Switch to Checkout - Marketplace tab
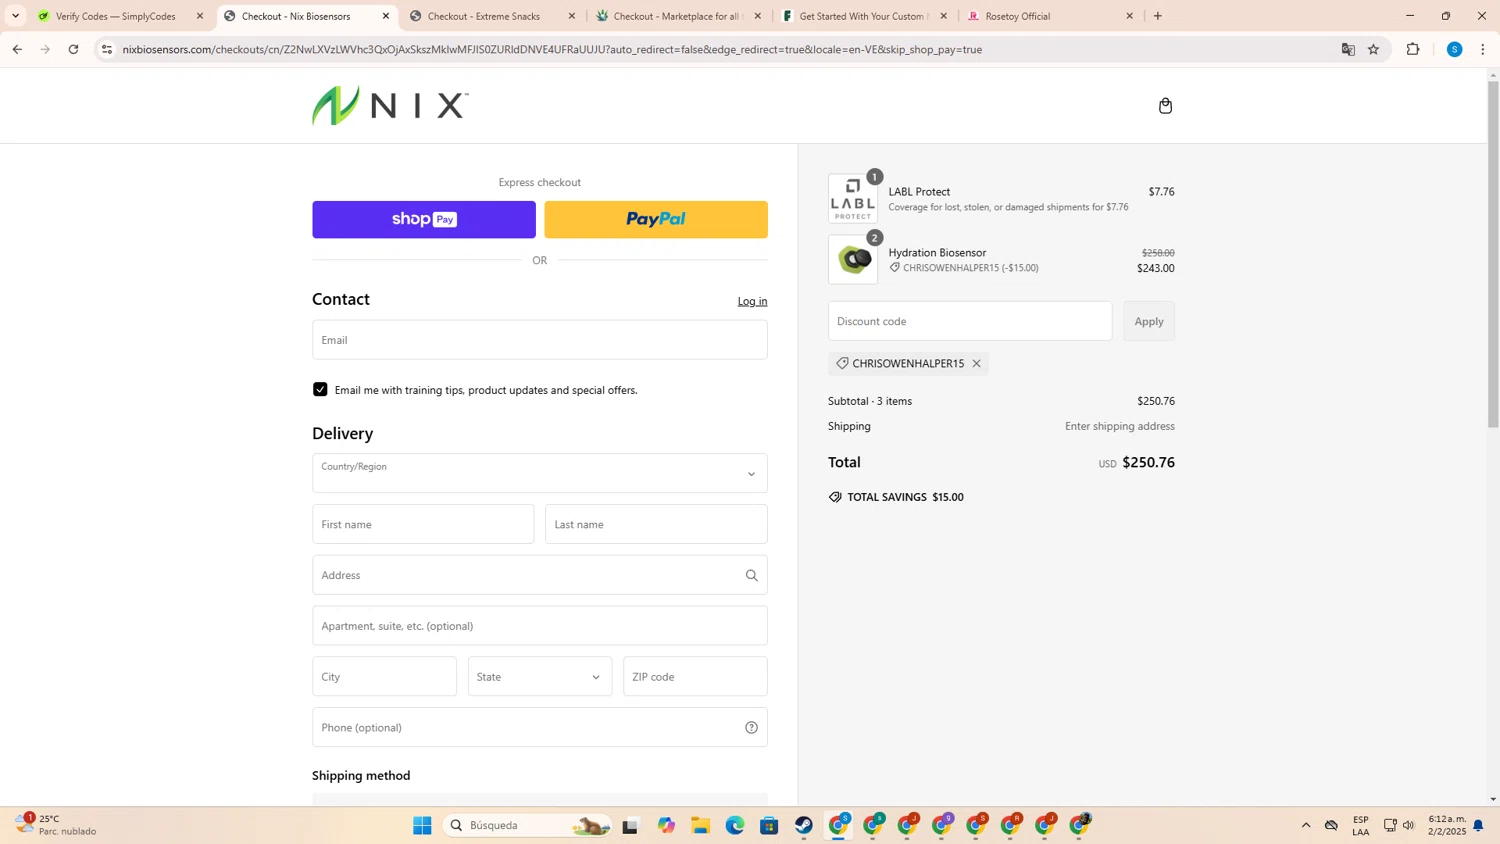This screenshot has height=844, width=1500. tap(676, 16)
